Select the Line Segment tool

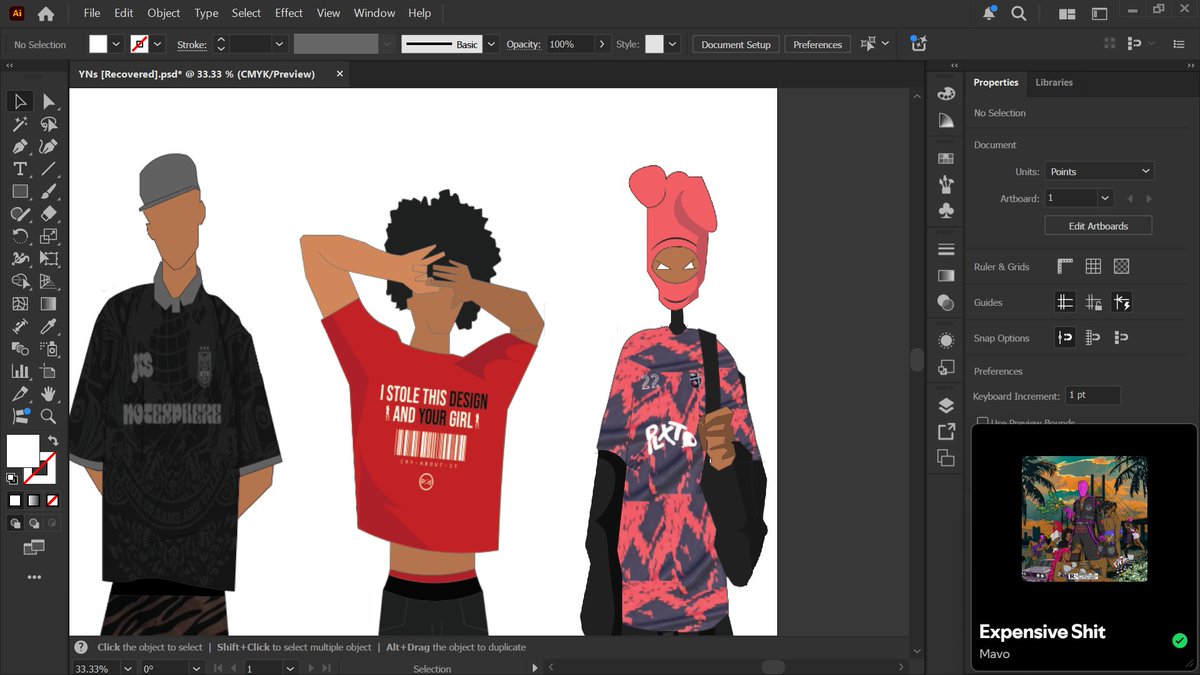[49, 169]
